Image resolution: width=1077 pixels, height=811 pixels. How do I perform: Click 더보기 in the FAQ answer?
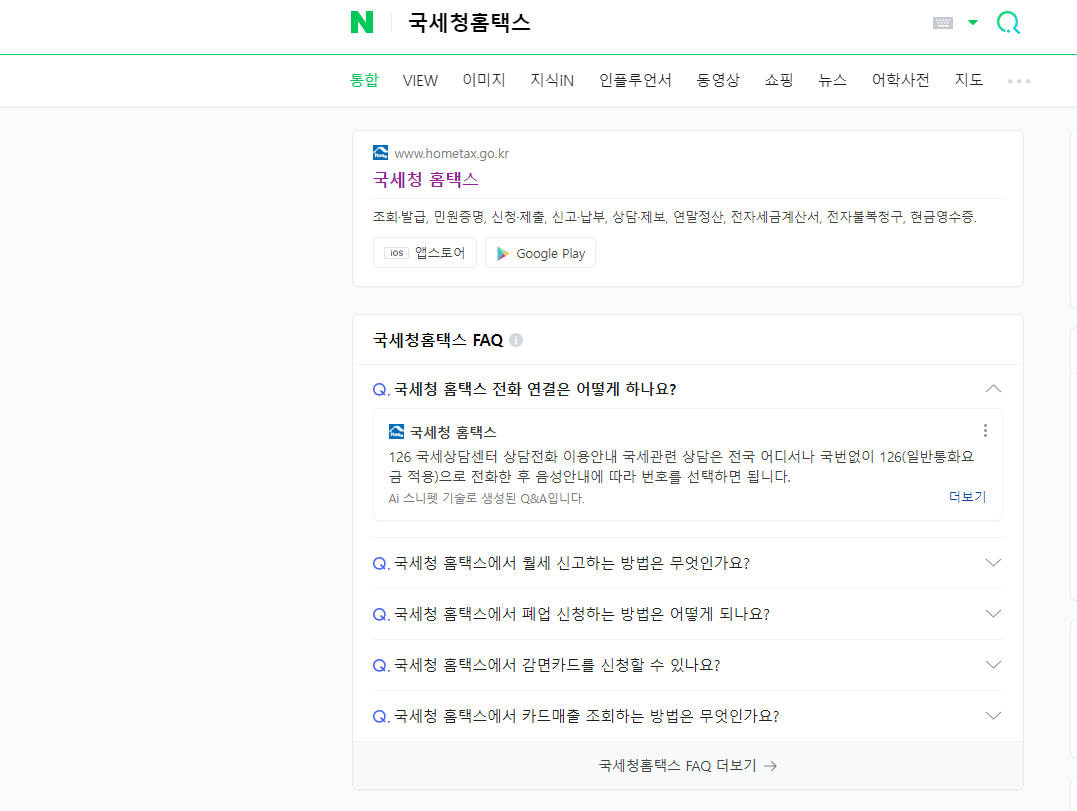click(967, 496)
